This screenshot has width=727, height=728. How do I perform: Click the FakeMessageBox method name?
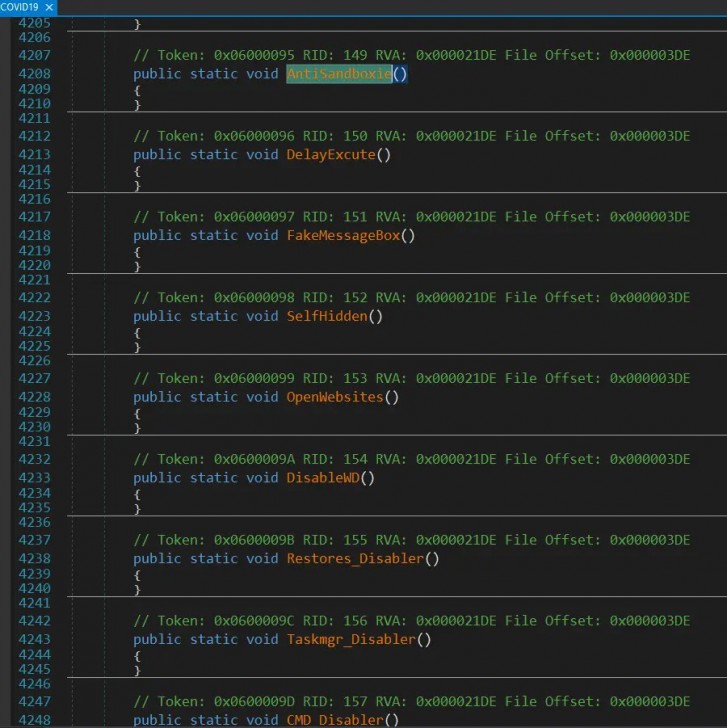(343, 235)
